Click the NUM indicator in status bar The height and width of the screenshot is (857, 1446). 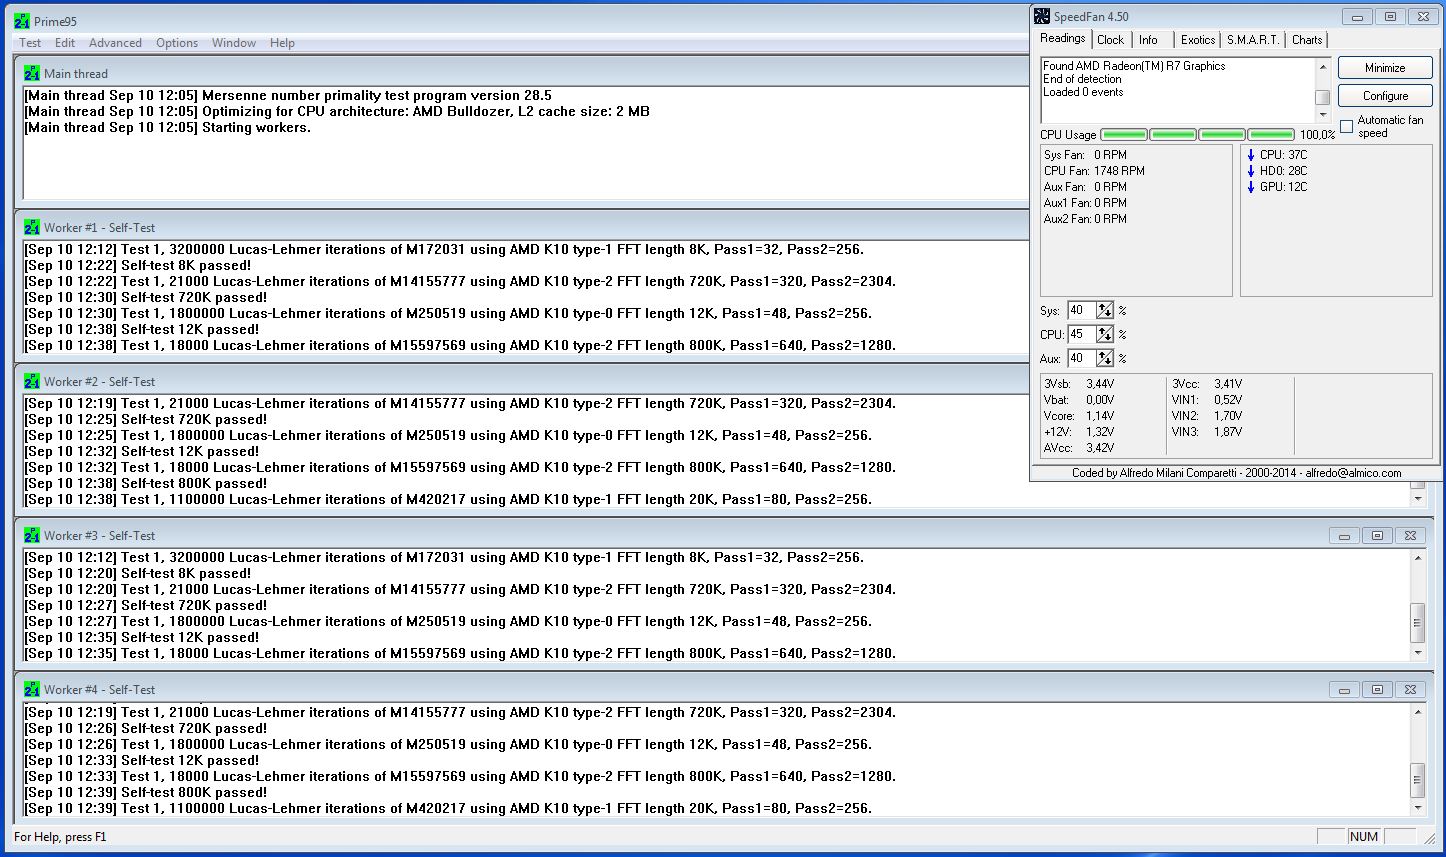[1363, 837]
